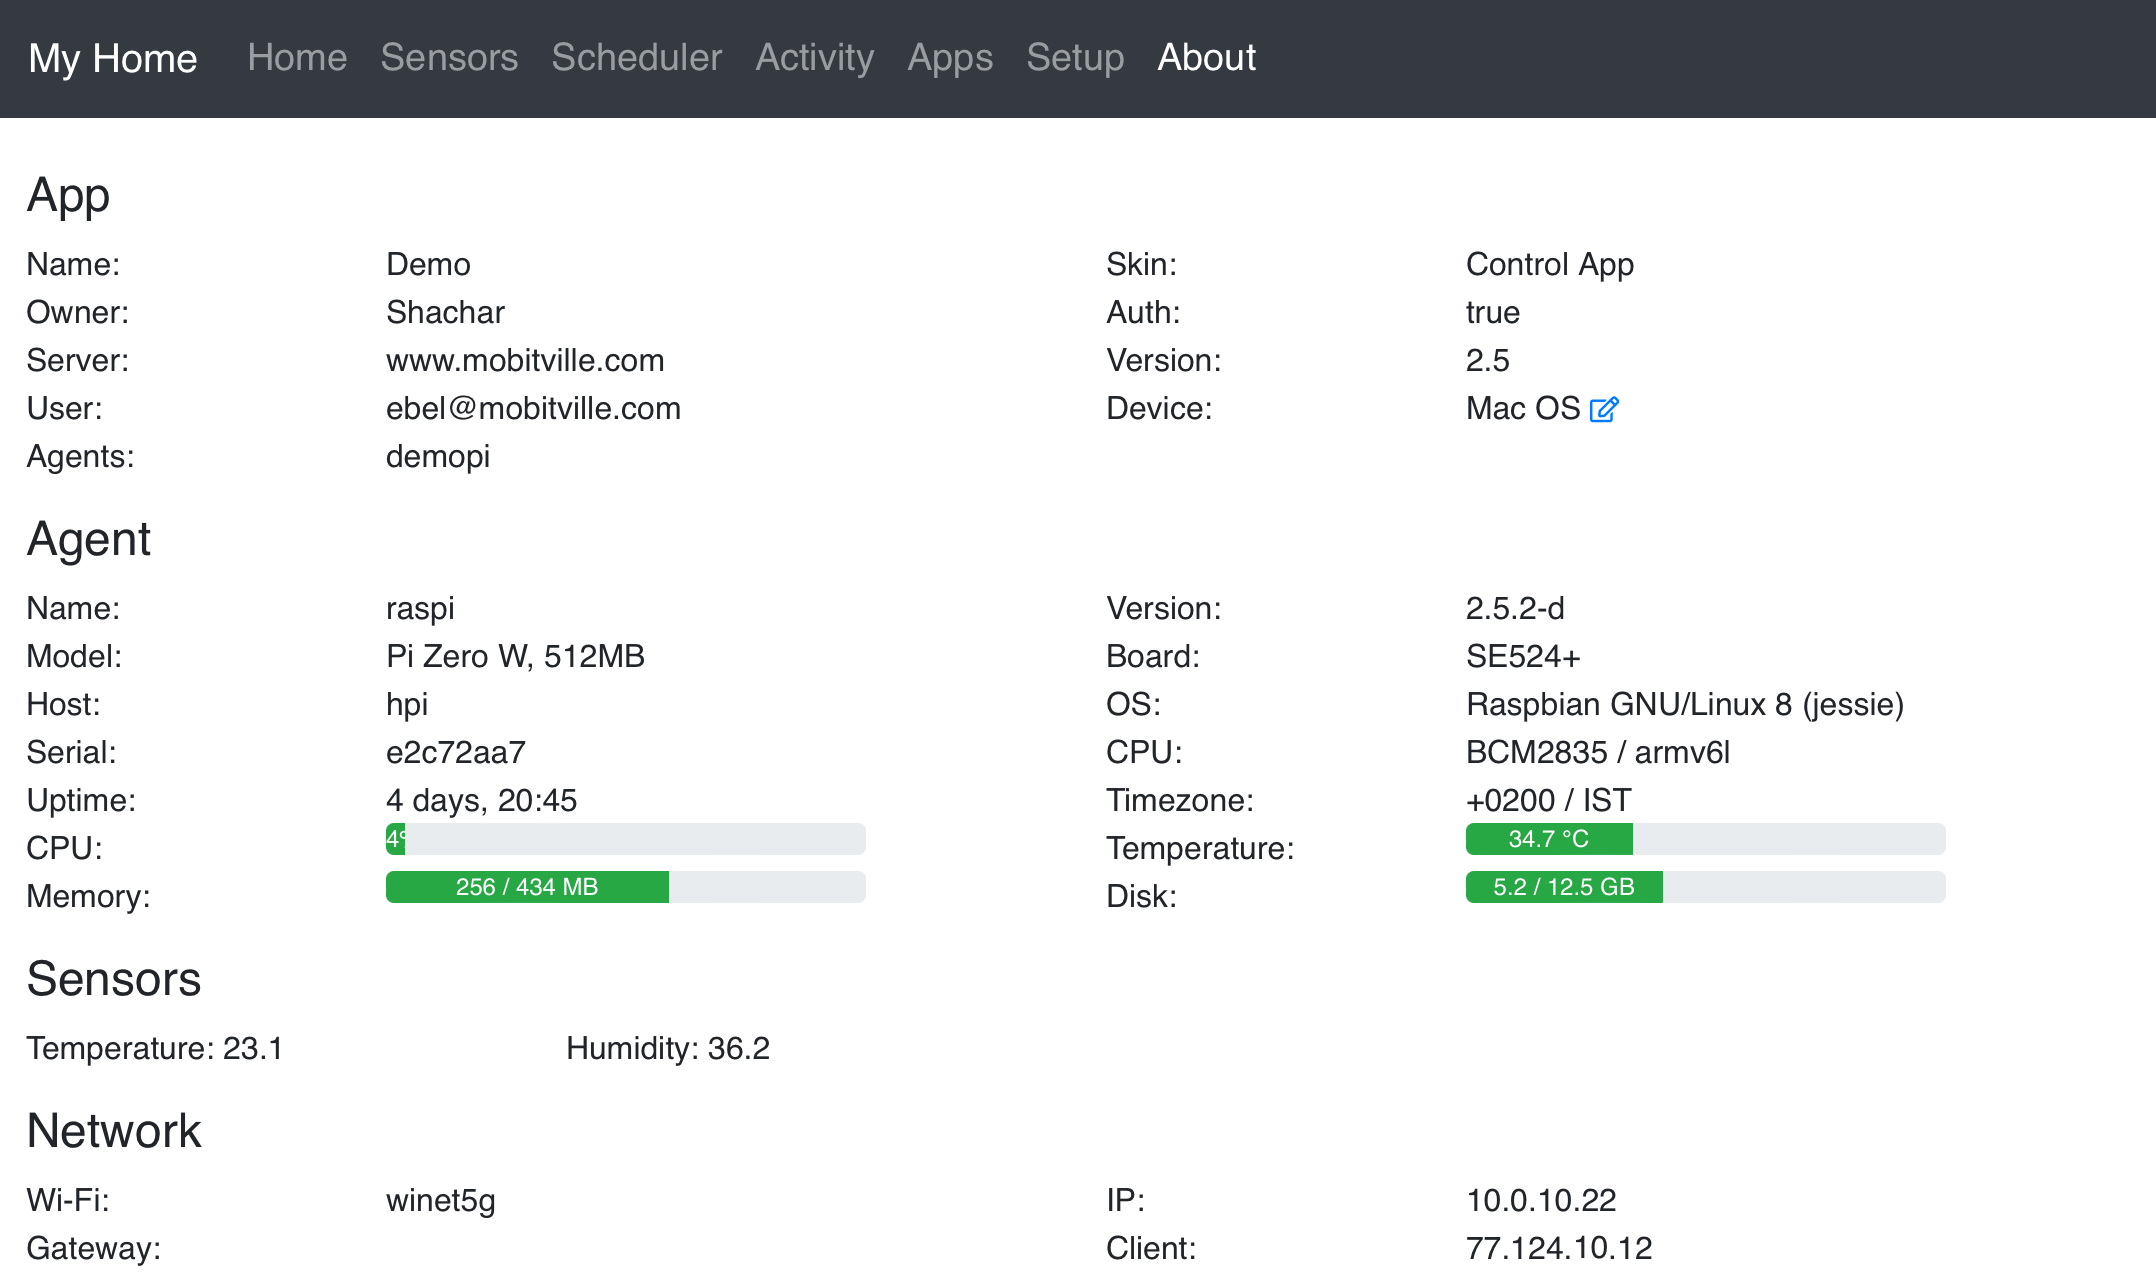Screen dimensions: 2156x1279
Task: Switch to the Activity page
Action: 814,58
